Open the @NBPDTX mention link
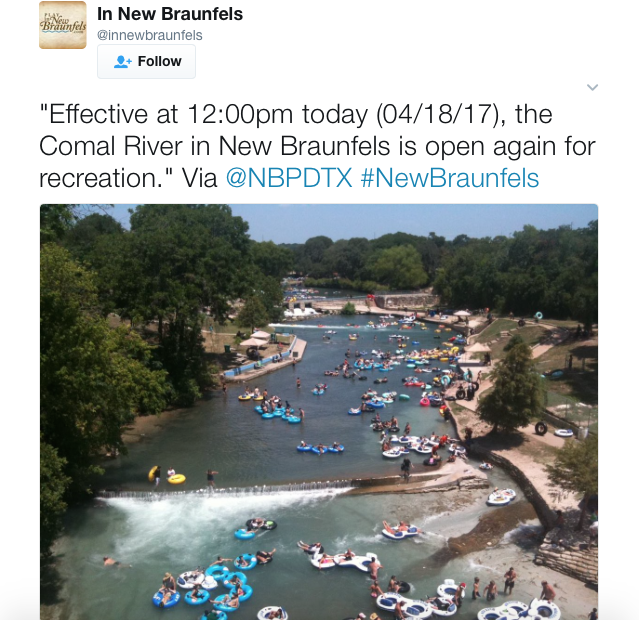This screenshot has height=620, width=639. point(289,178)
